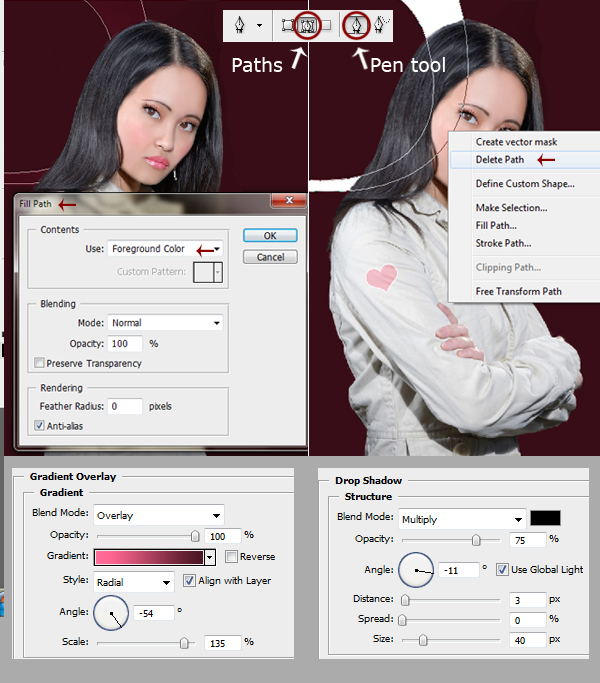
Task: Choose Delete Path from context menu
Action: pos(525,160)
